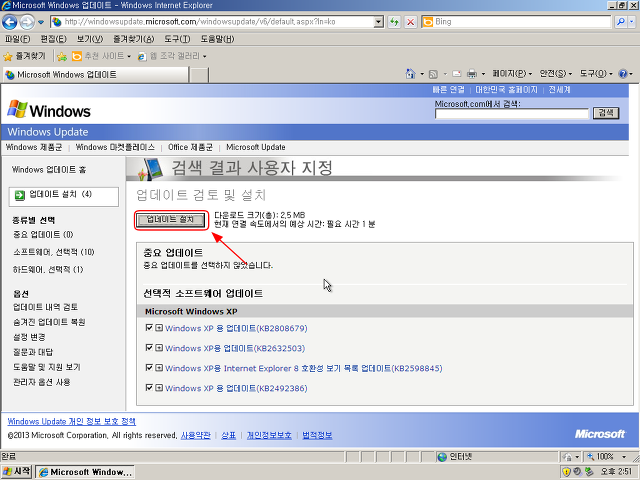Viewport: 640px width, 480px height.
Task: Click the Print icon
Action: click(x=472, y=74)
